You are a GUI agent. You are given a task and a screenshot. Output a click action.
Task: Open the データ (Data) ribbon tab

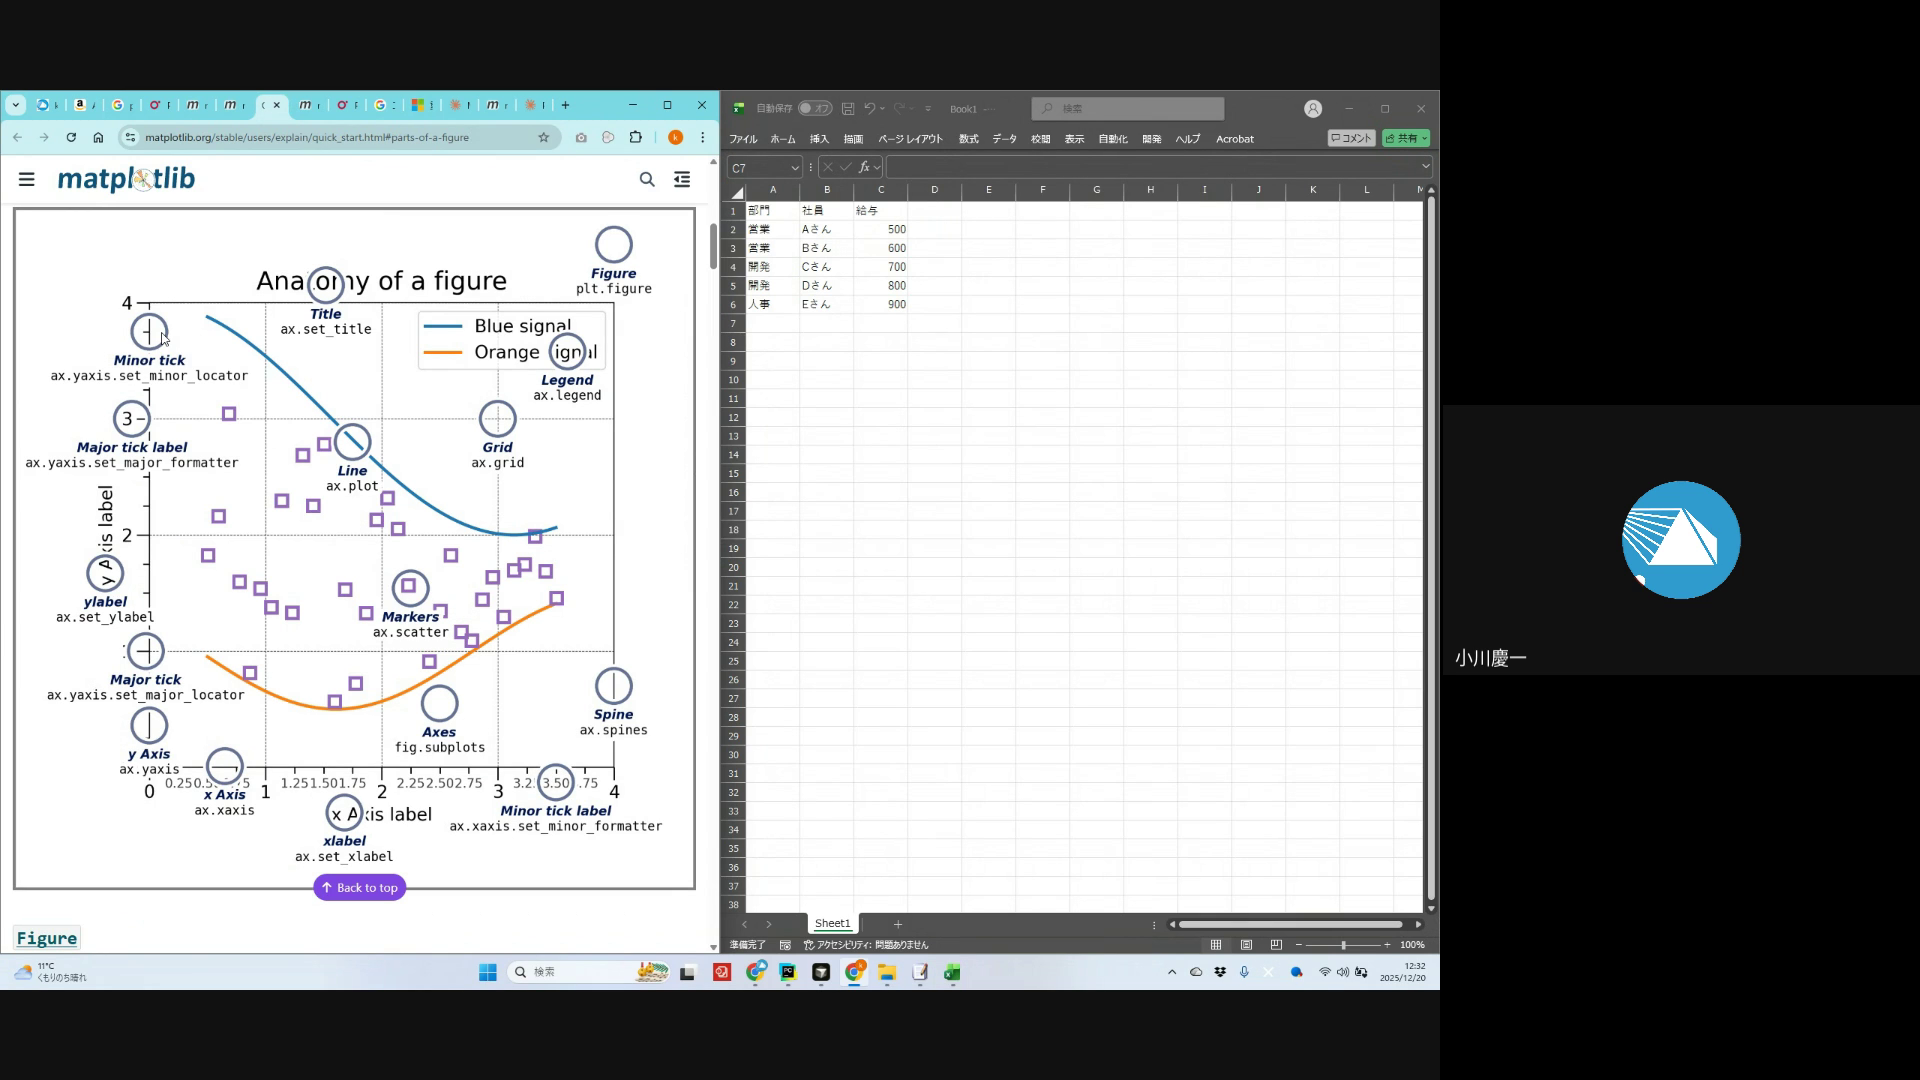coord(1004,139)
